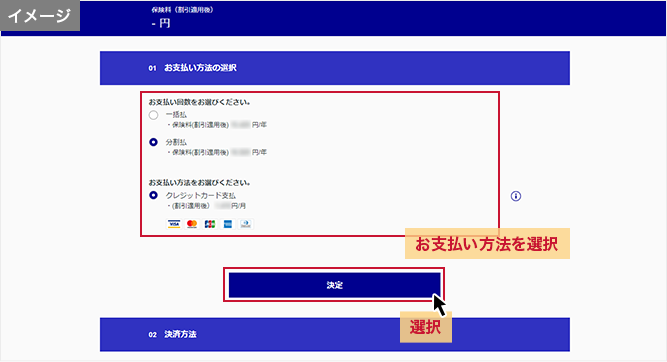Click the Diners Club logo
The image size is (667, 362).
tap(245, 224)
